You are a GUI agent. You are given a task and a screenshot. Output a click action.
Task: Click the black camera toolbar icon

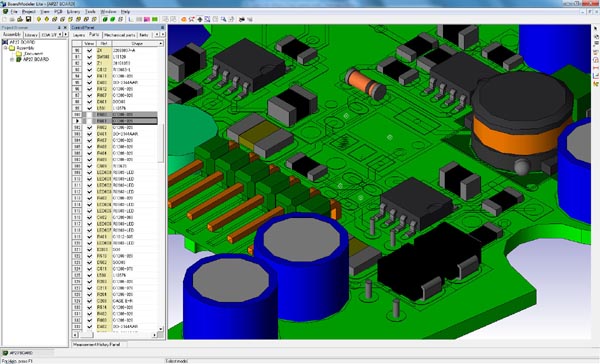point(242,19)
